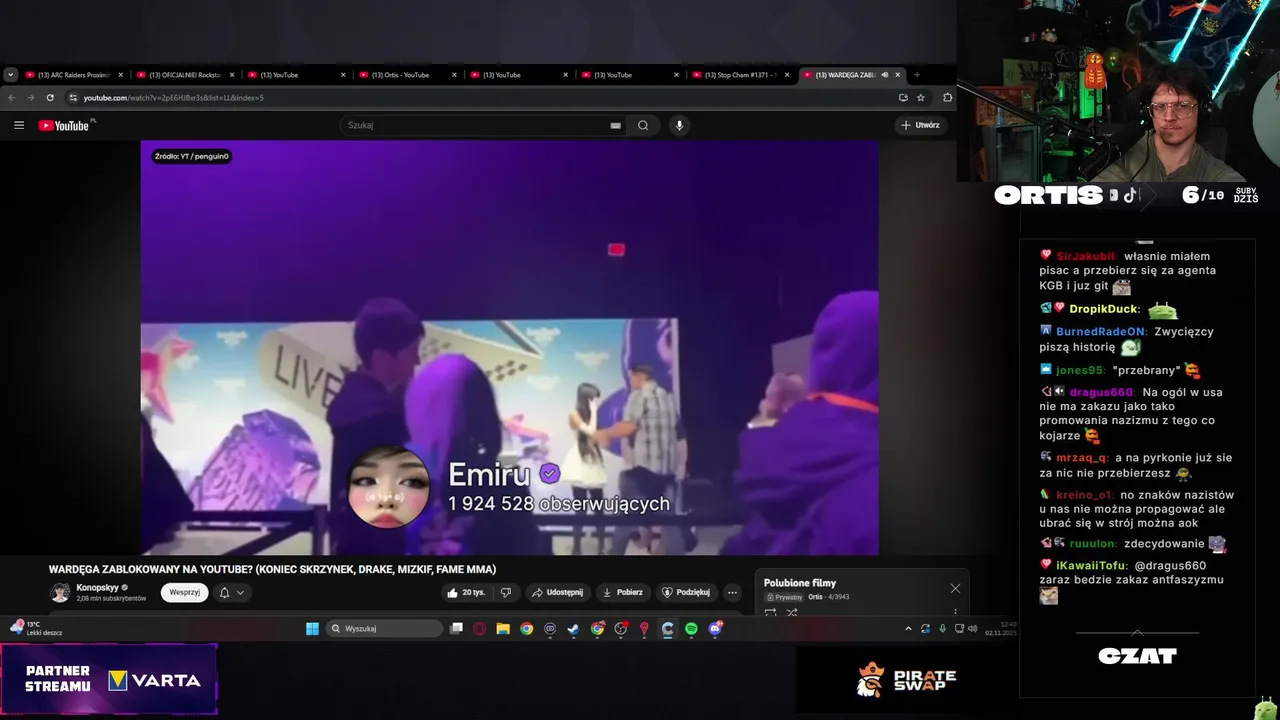Install or cast icon in address bar

(903, 97)
